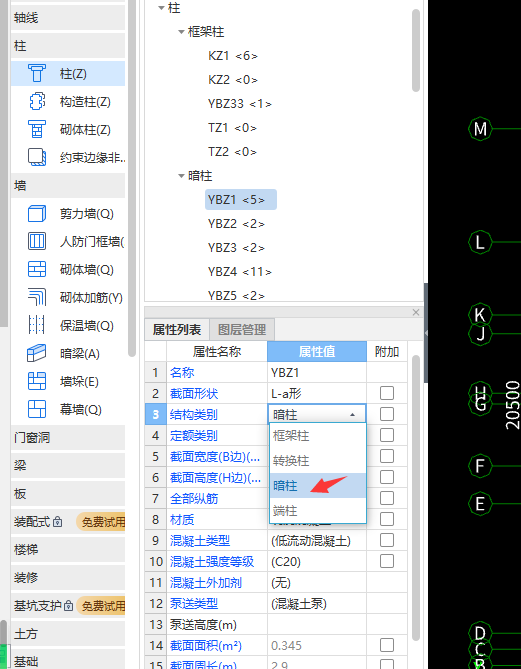521x669 pixels.
Task: Tick the 附加 checkbox for 材质
Action: 387,519
